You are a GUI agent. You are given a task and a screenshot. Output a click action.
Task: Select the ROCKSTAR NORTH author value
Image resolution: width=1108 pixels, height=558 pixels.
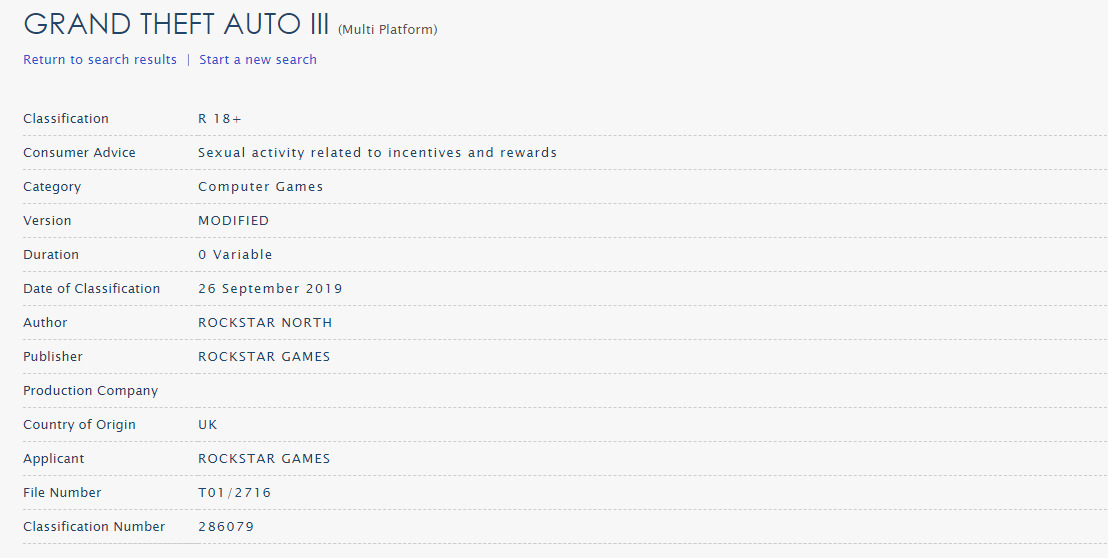point(265,322)
